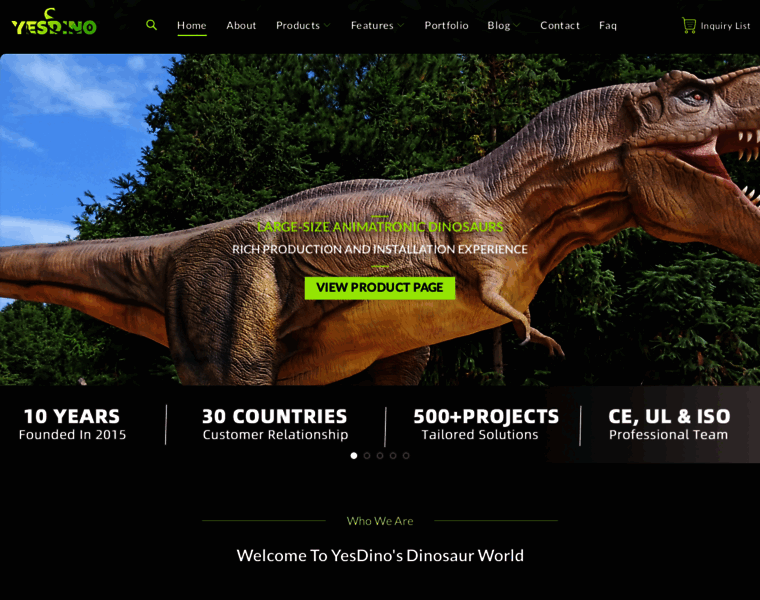The image size is (760, 600).
Task: Open the search magnifier icon
Action: coord(152,25)
